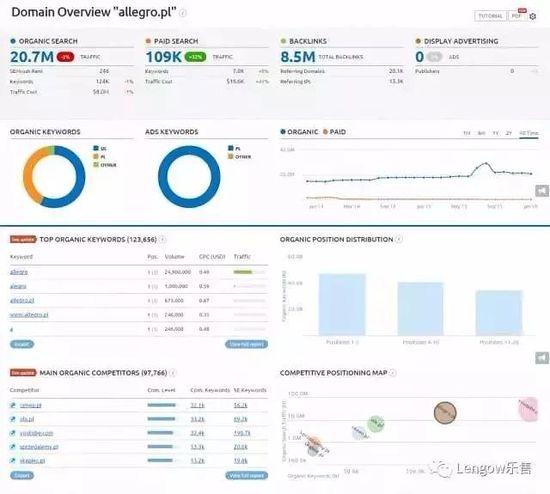
Task: Select the 6M time range tab
Action: click(481, 133)
